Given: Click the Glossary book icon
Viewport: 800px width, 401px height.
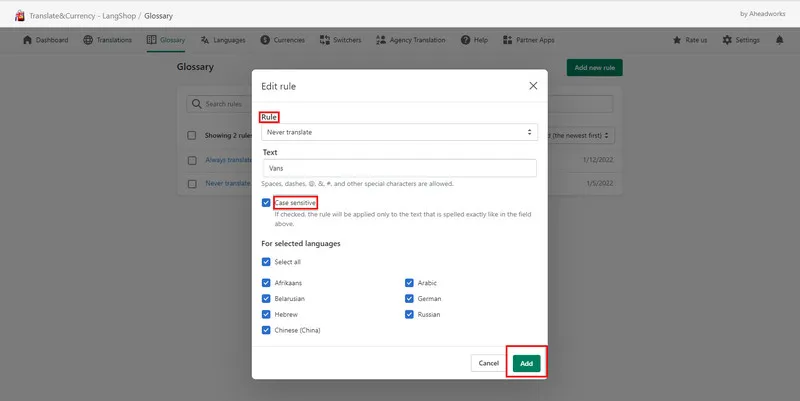Looking at the screenshot, I should point(152,40).
